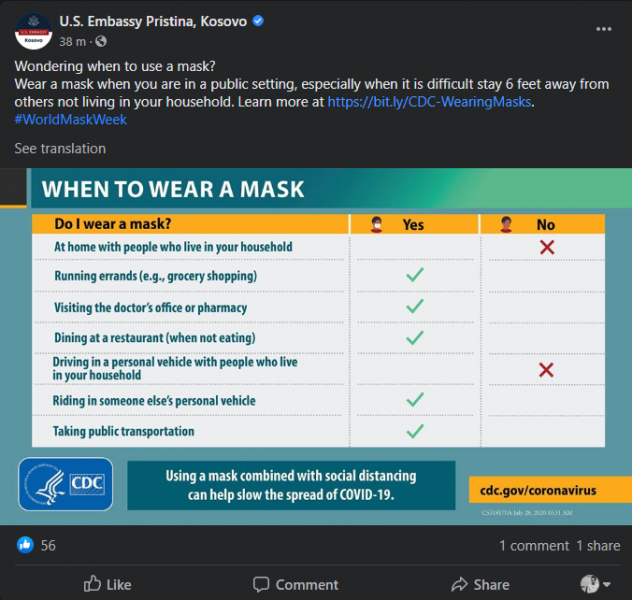Open the post options three-dots menu

point(603,29)
